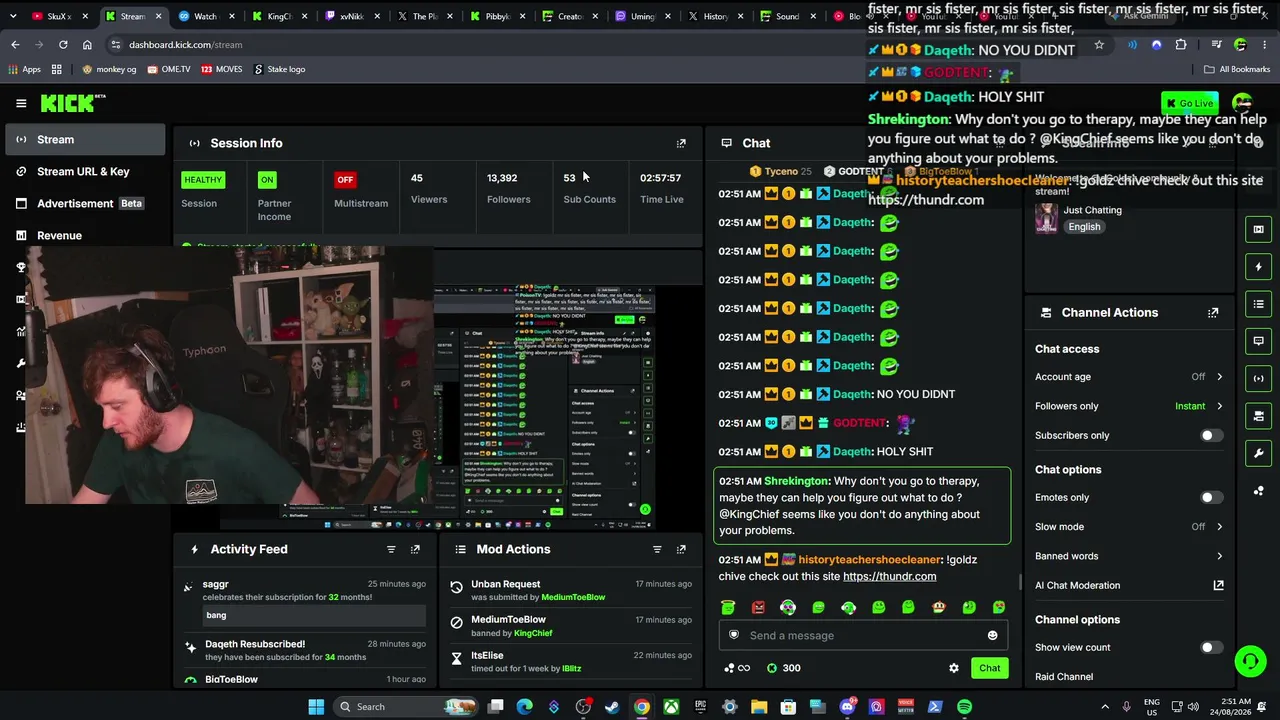Click the lightning icon in right sidebar
The image size is (1280, 720).
tap(1258, 267)
